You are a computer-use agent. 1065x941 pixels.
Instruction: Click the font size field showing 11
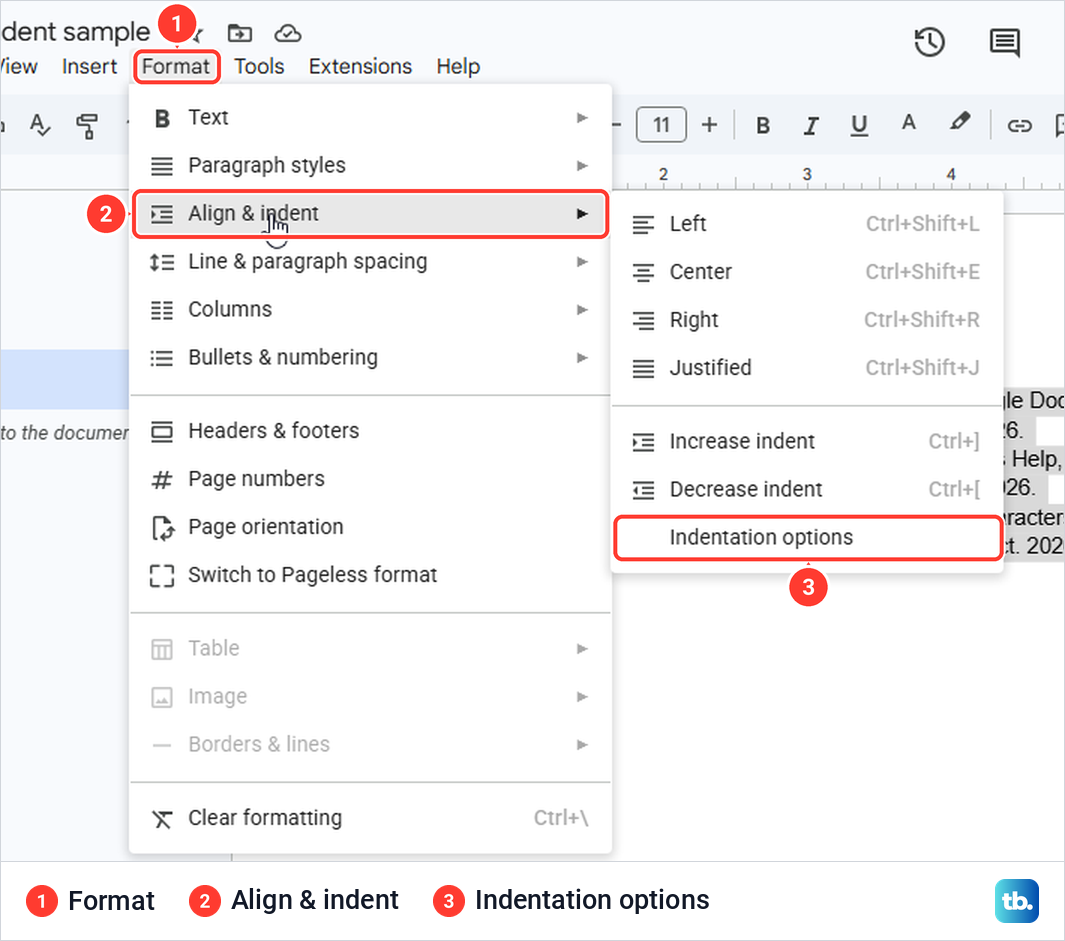(661, 124)
